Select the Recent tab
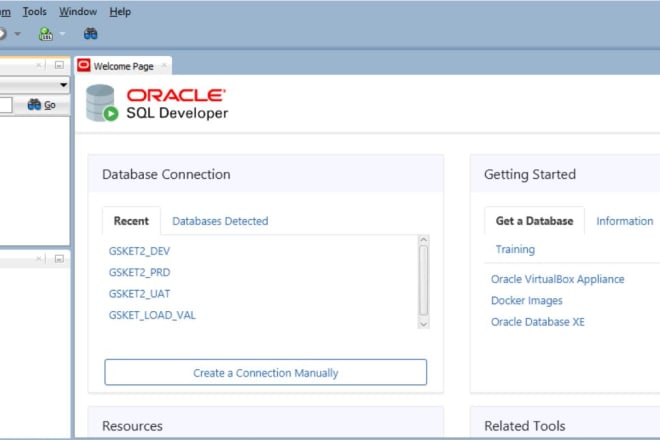 click(131, 221)
